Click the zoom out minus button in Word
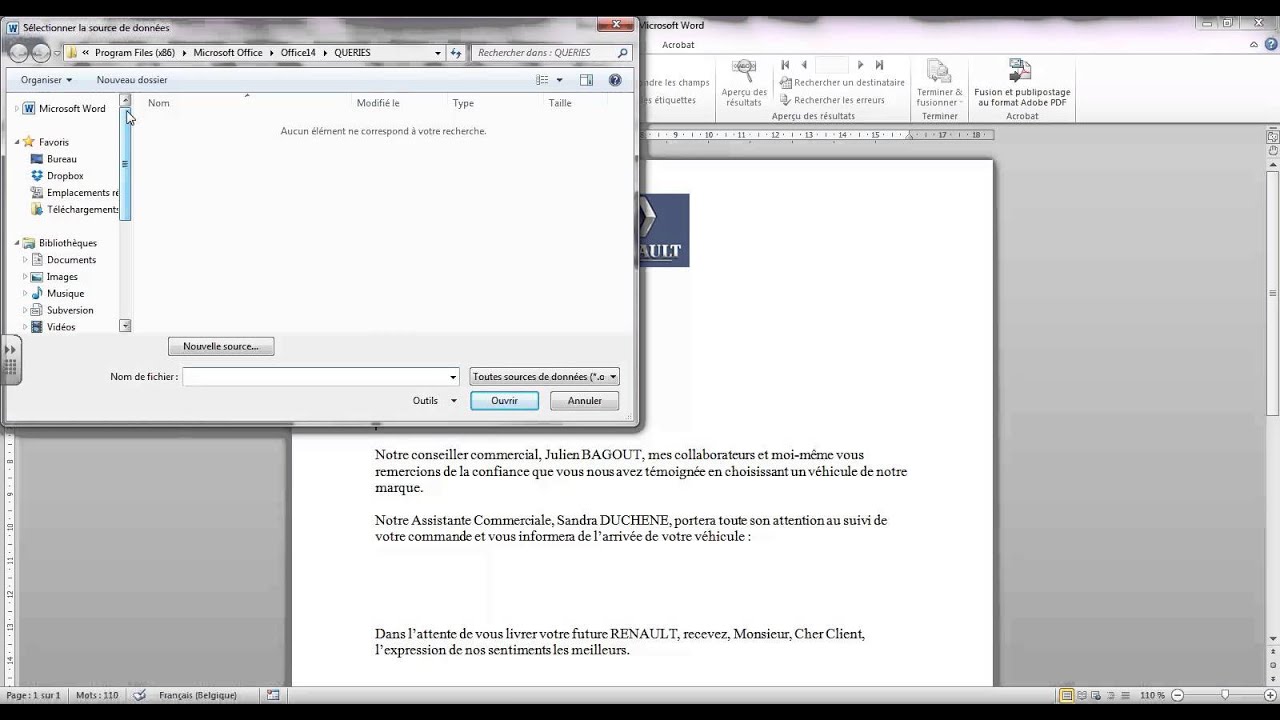This screenshot has width=1280, height=720. [x=1177, y=695]
